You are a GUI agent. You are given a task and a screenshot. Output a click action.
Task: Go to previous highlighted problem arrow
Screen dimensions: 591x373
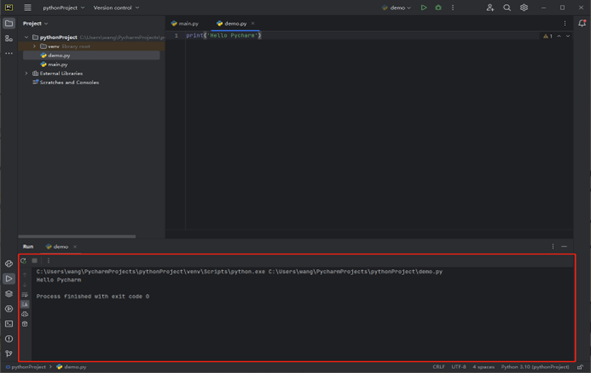(x=559, y=36)
